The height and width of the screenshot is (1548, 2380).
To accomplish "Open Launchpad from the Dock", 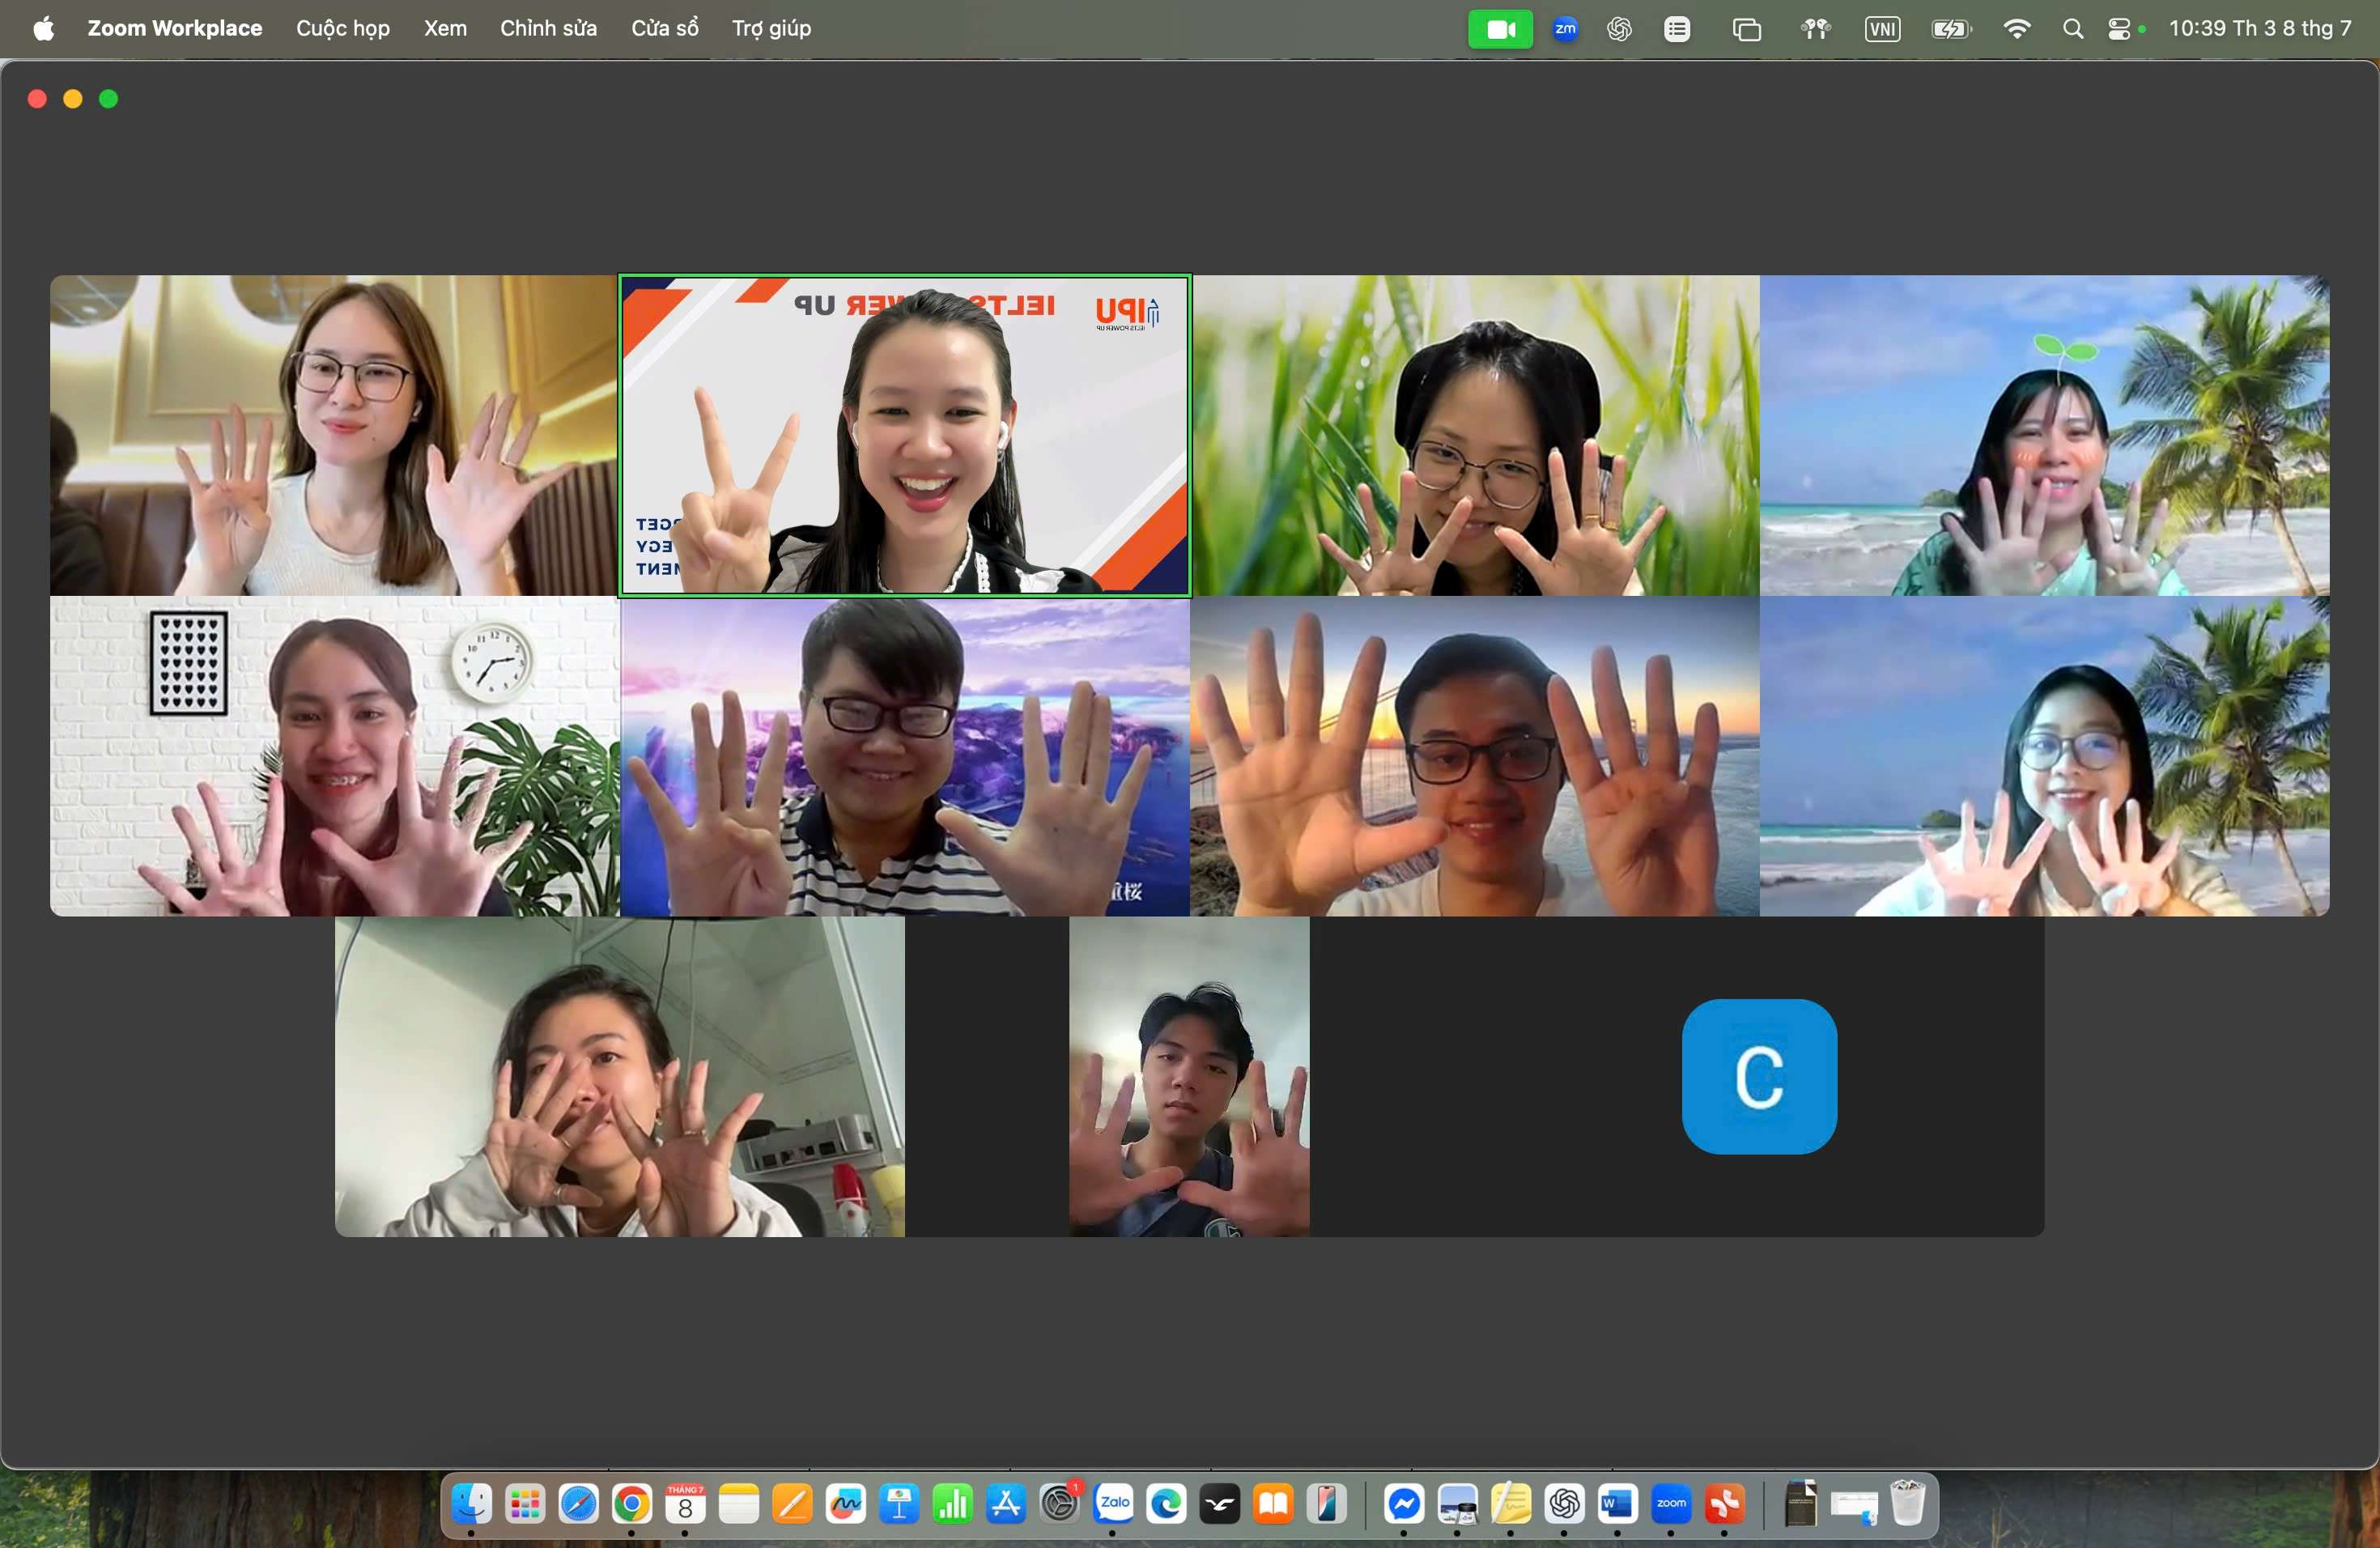I will pyautogui.click(x=525, y=1504).
